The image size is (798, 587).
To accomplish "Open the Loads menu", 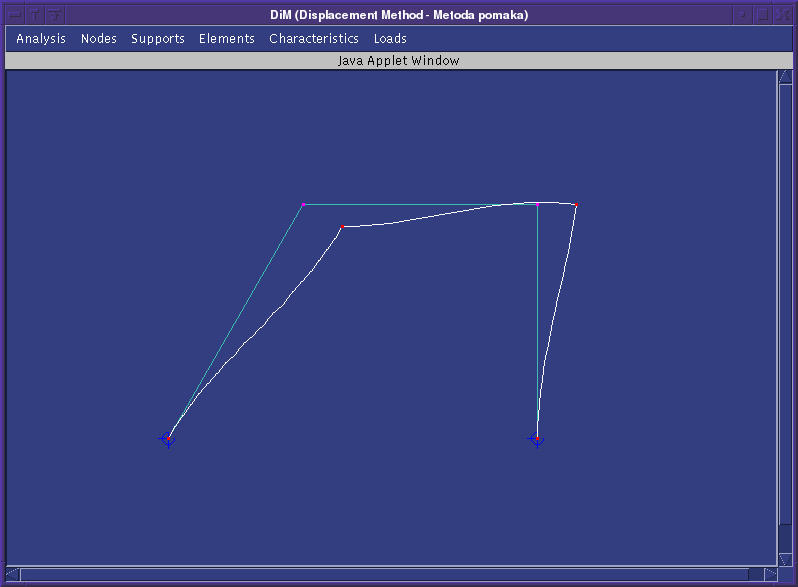I will point(390,39).
